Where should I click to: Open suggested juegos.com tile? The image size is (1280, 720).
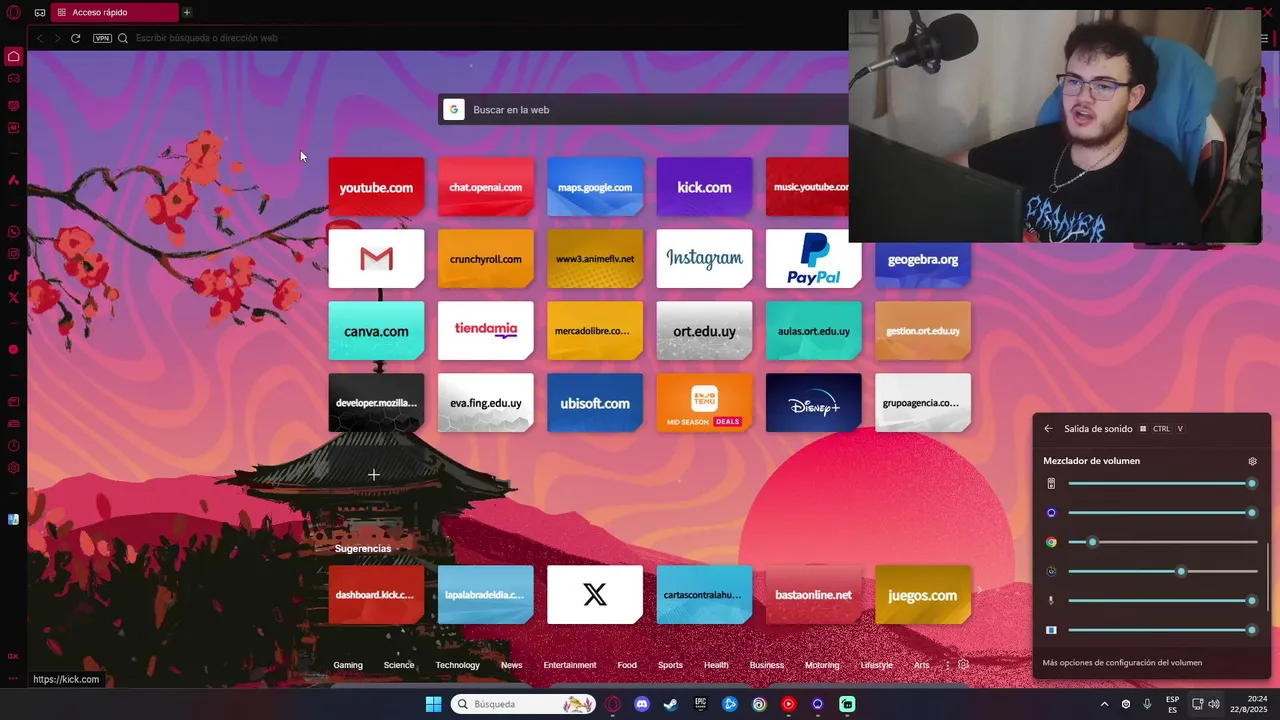click(923, 595)
